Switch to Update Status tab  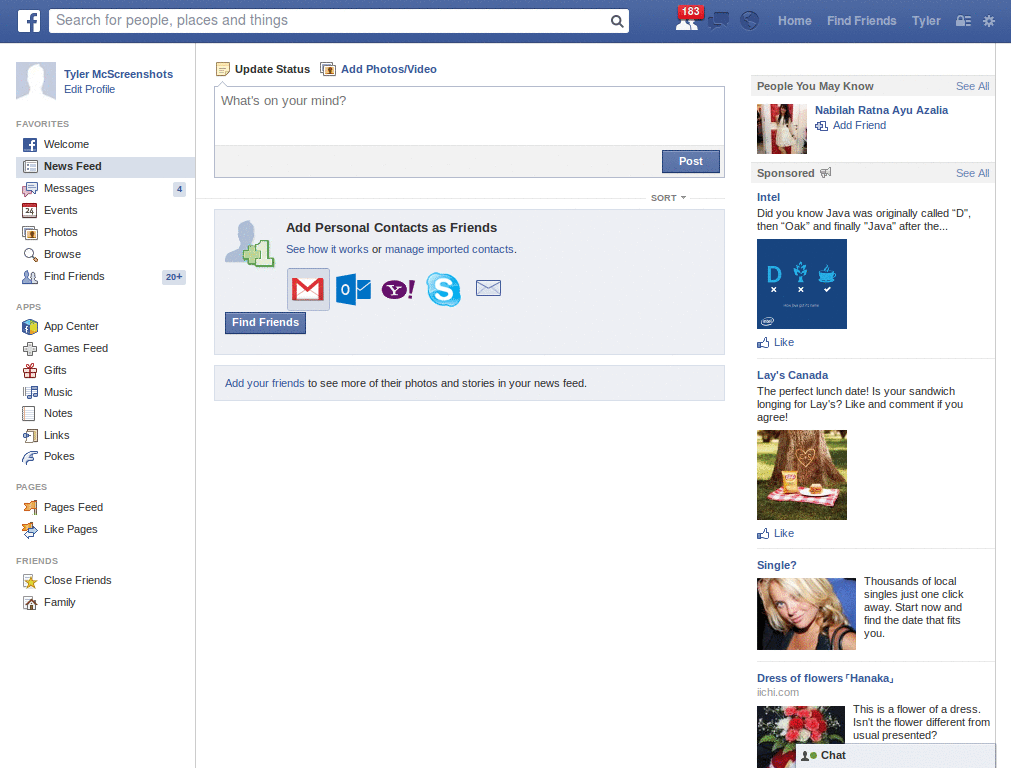263,69
